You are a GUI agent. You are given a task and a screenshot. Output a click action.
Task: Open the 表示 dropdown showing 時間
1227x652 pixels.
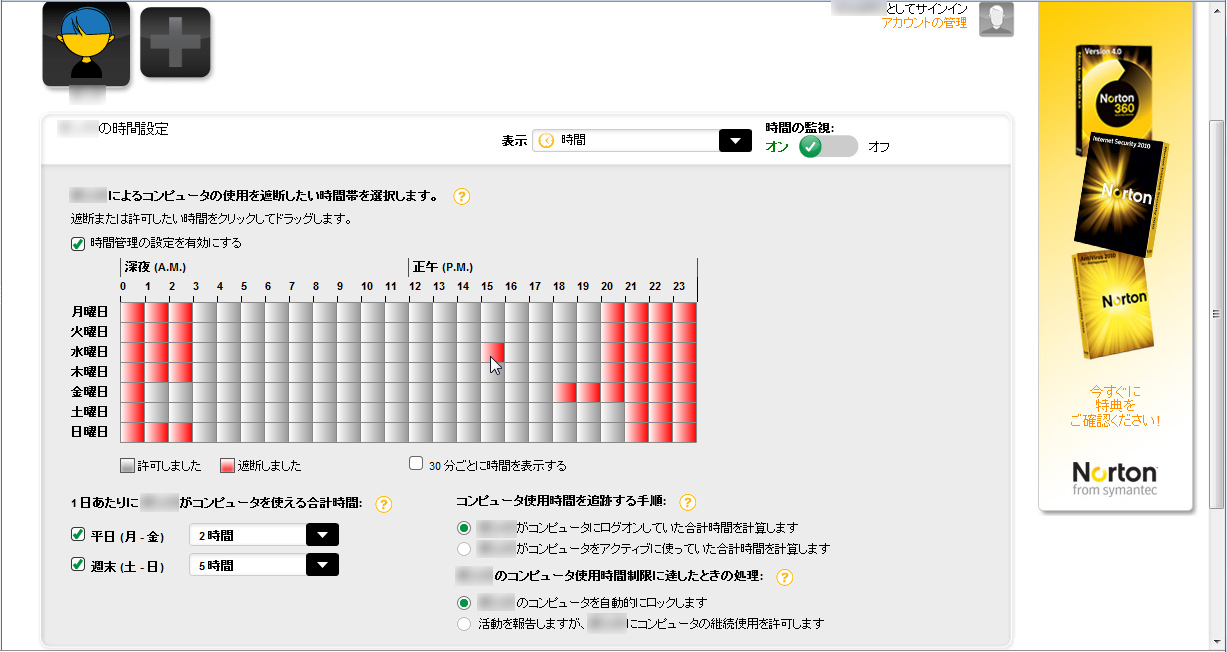[735, 141]
